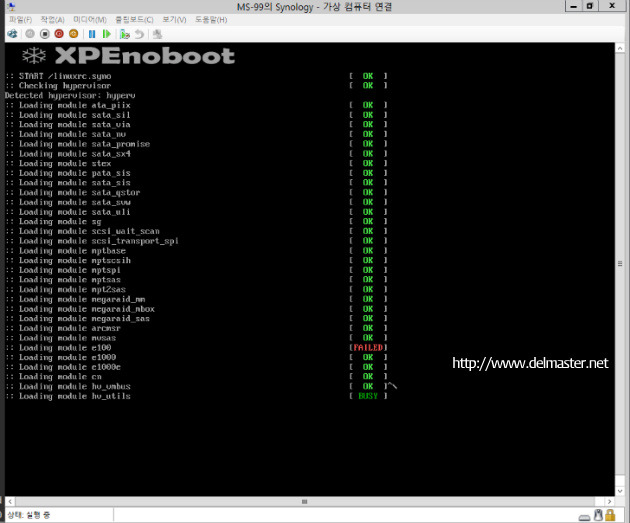Click the BUSY status next to hv_utils
Image resolution: width=630 pixels, height=523 pixels.
click(x=368, y=396)
